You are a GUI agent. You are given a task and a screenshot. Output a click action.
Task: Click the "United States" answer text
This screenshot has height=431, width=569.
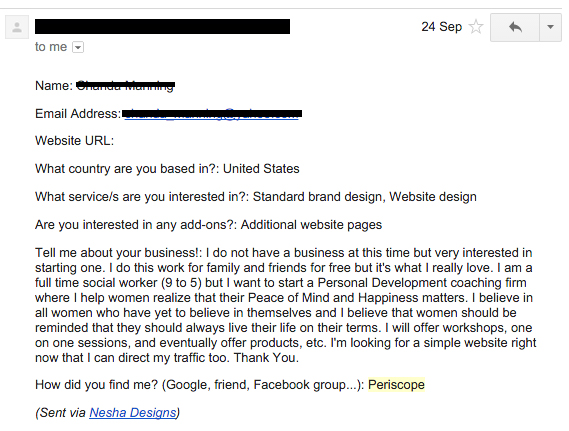(x=261, y=169)
